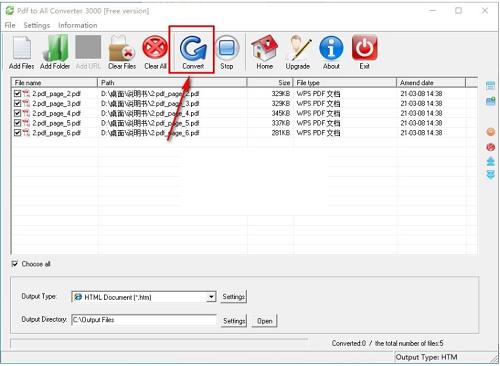Minimize the Pdf to All Converter window
This screenshot has width=500, height=366.
pyautogui.click(x=433, y=11)
